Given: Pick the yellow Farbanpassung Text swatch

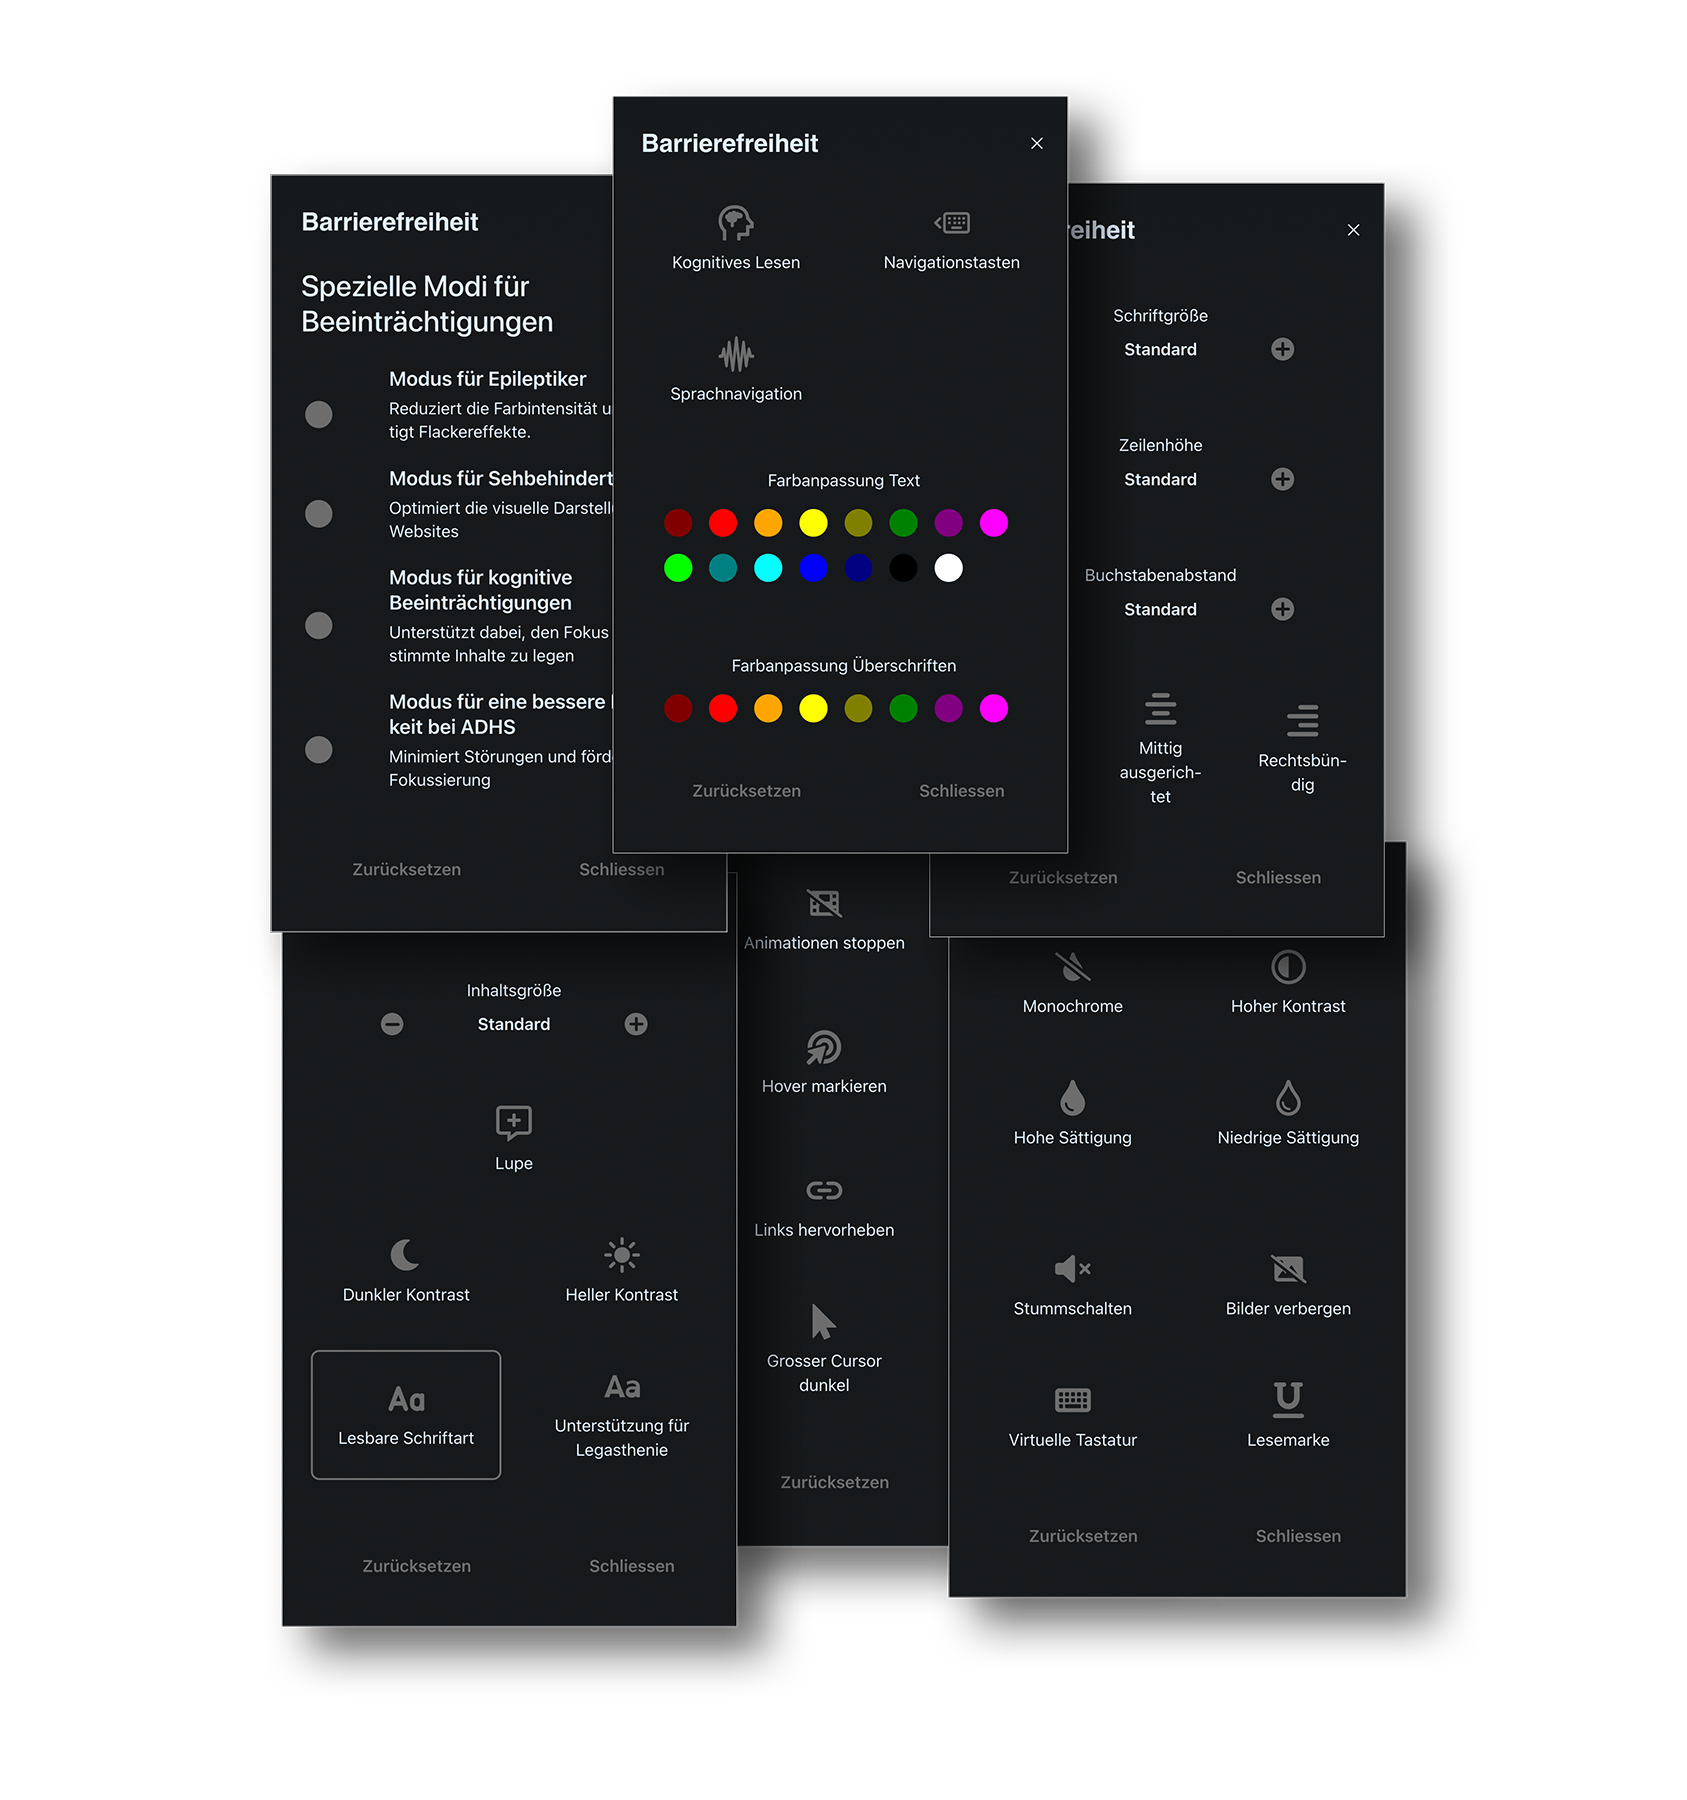Looking at the screenshot, I should coord(813,523).
